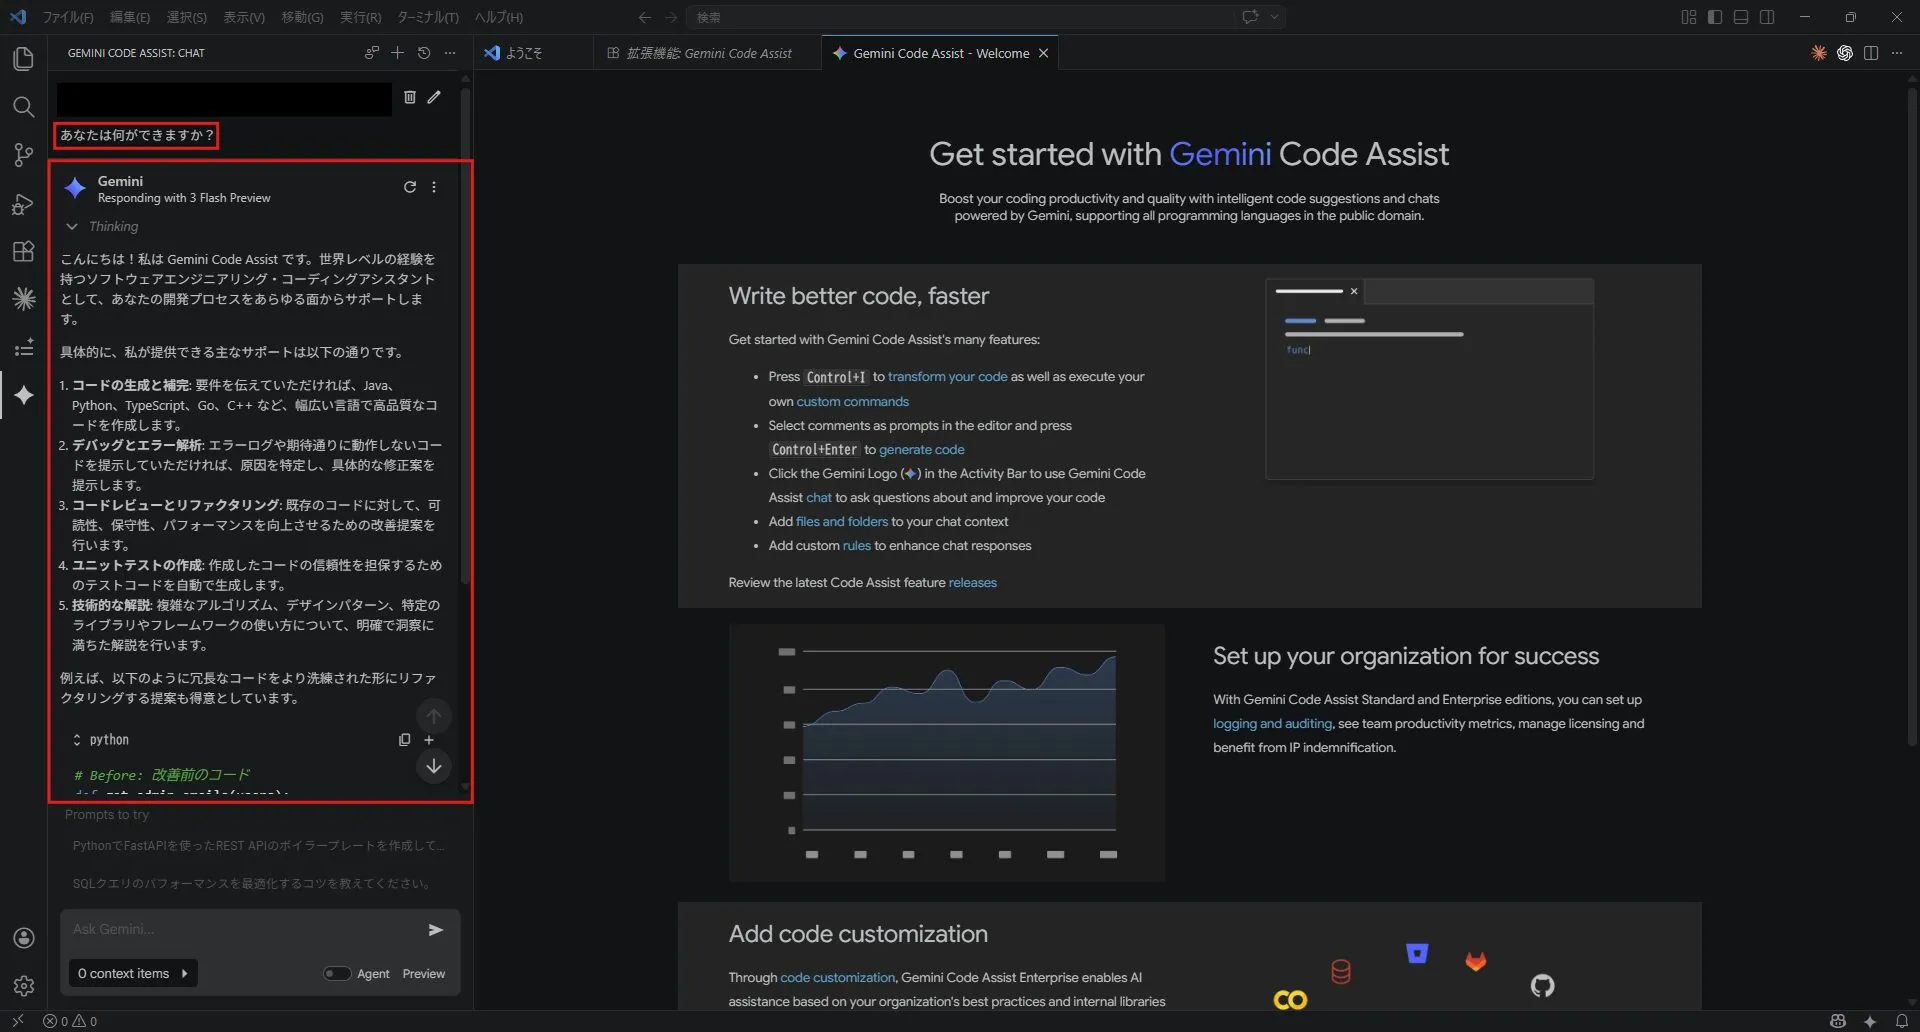The height and width of the screenshot is (1032, 1920).
Task: Open the Extensions view
Action: (23, 251)
